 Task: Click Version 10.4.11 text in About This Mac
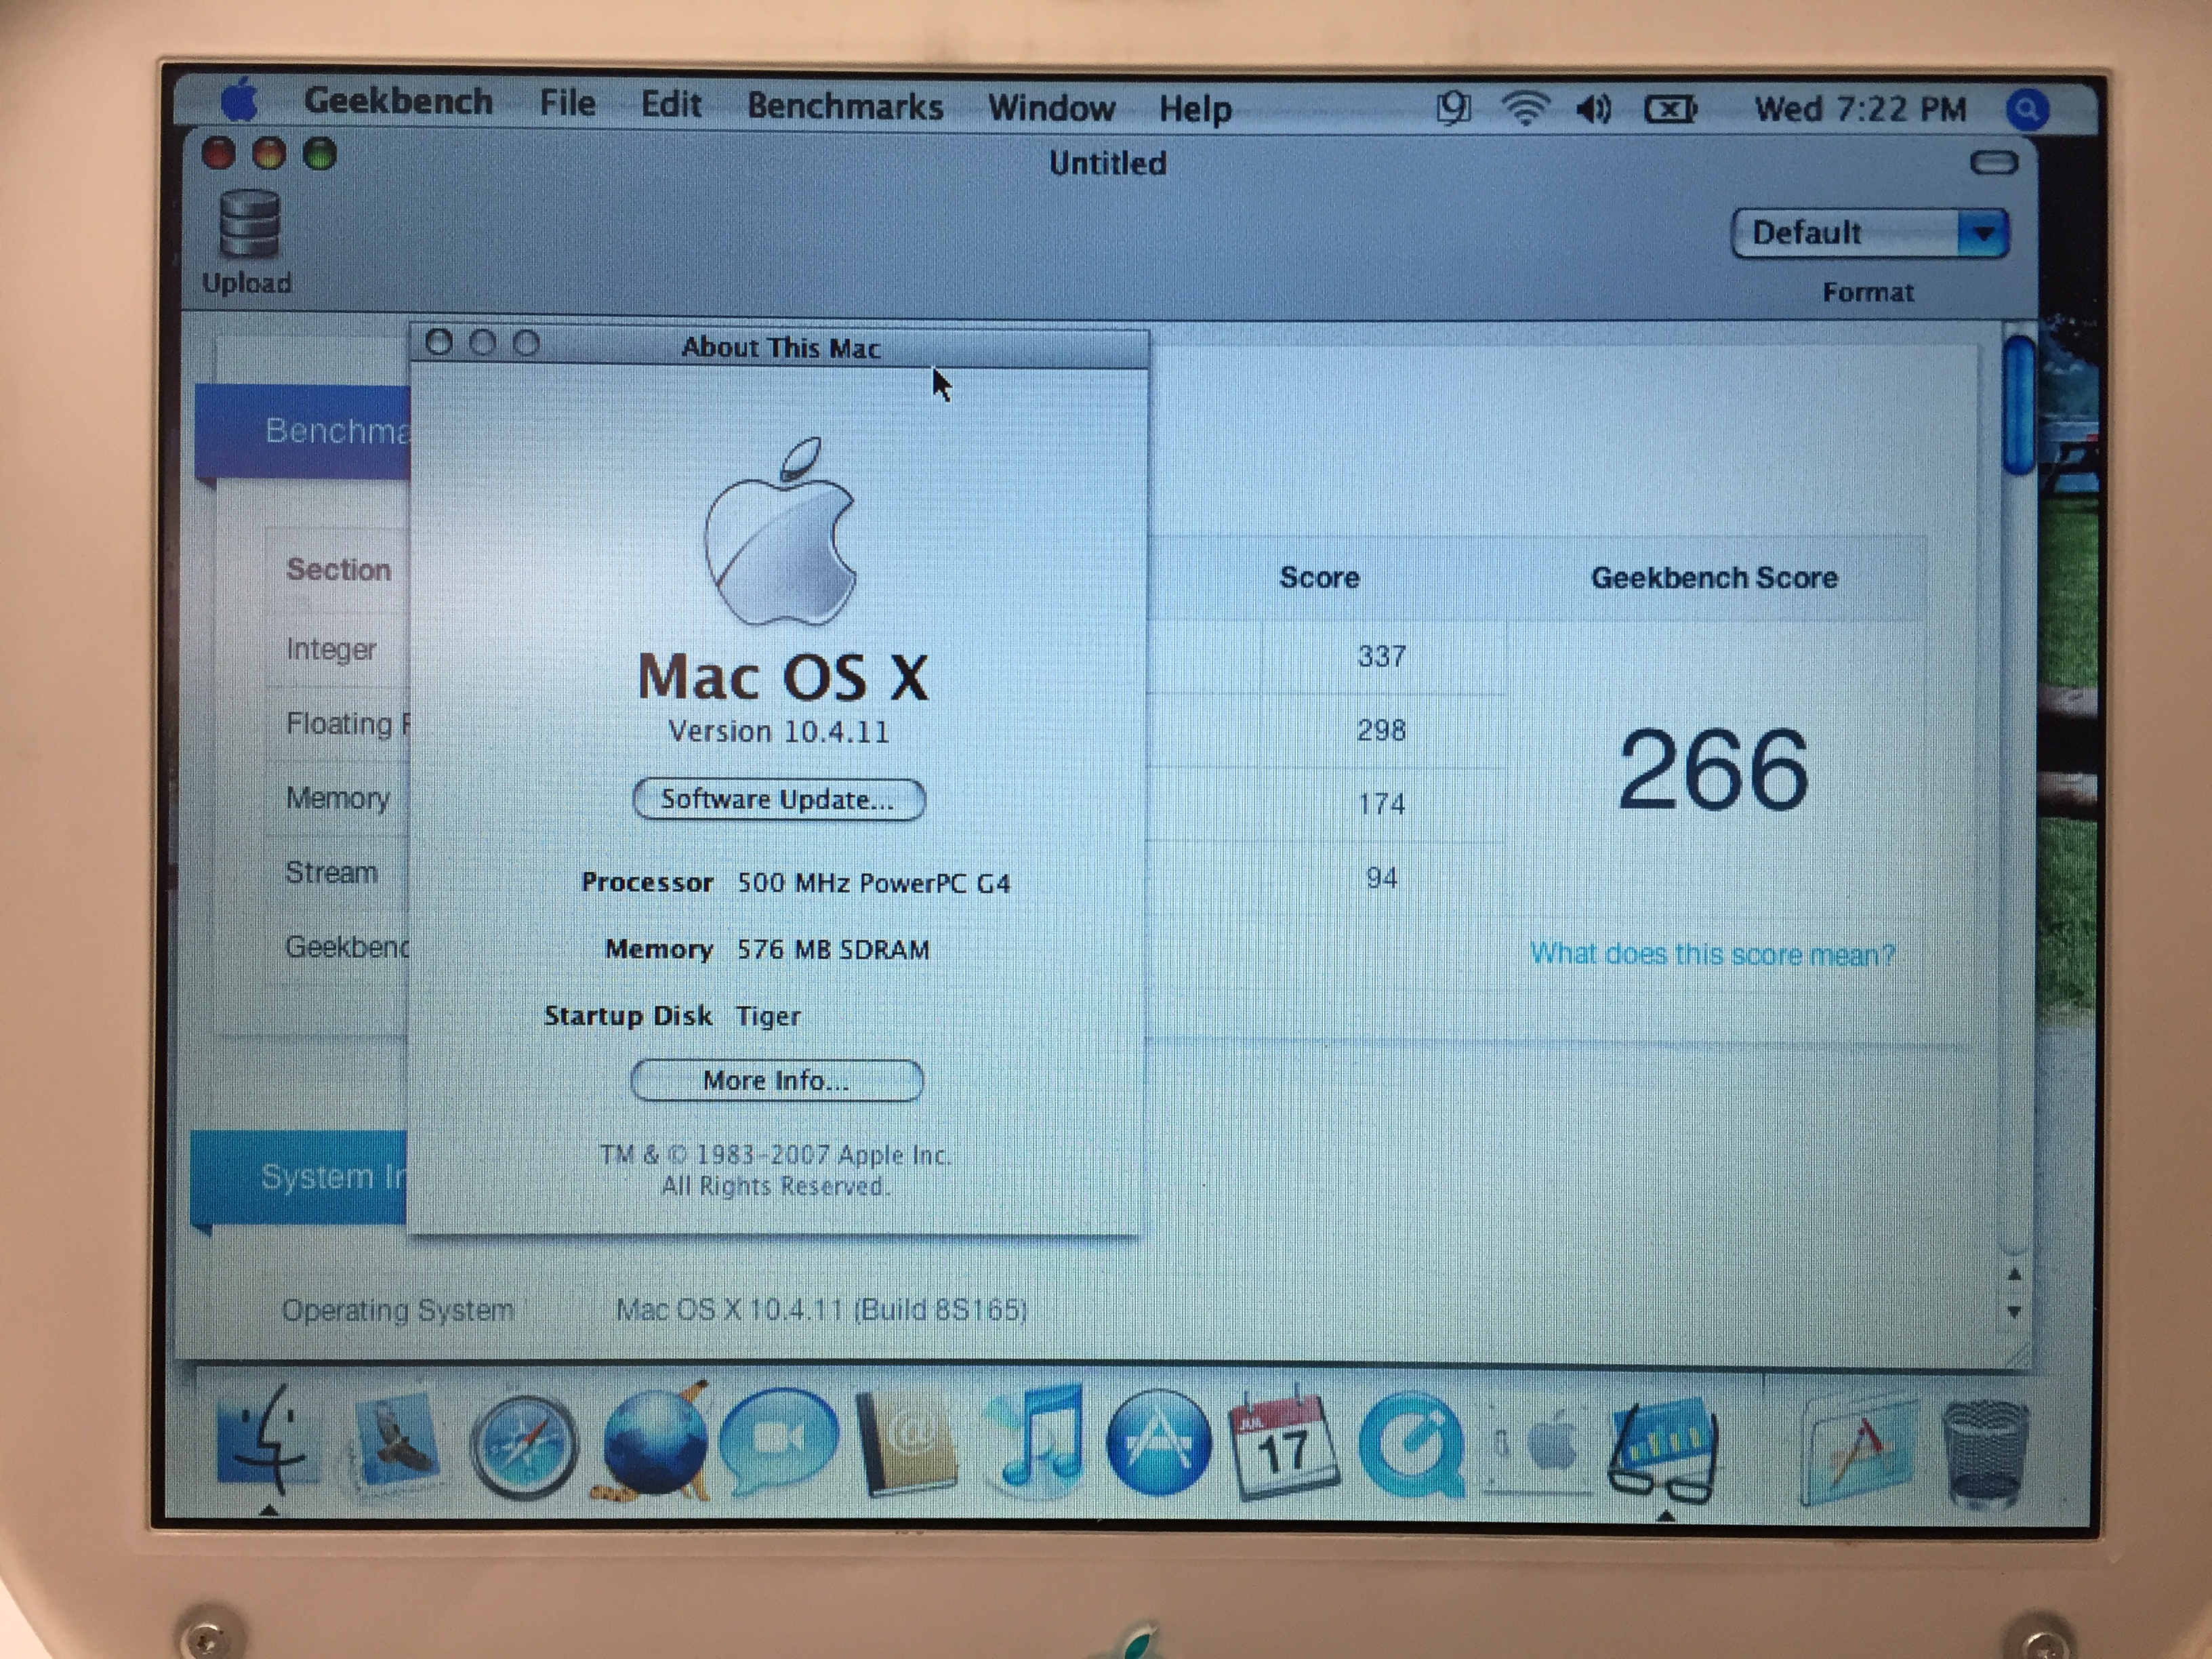[x=778, y=731]
